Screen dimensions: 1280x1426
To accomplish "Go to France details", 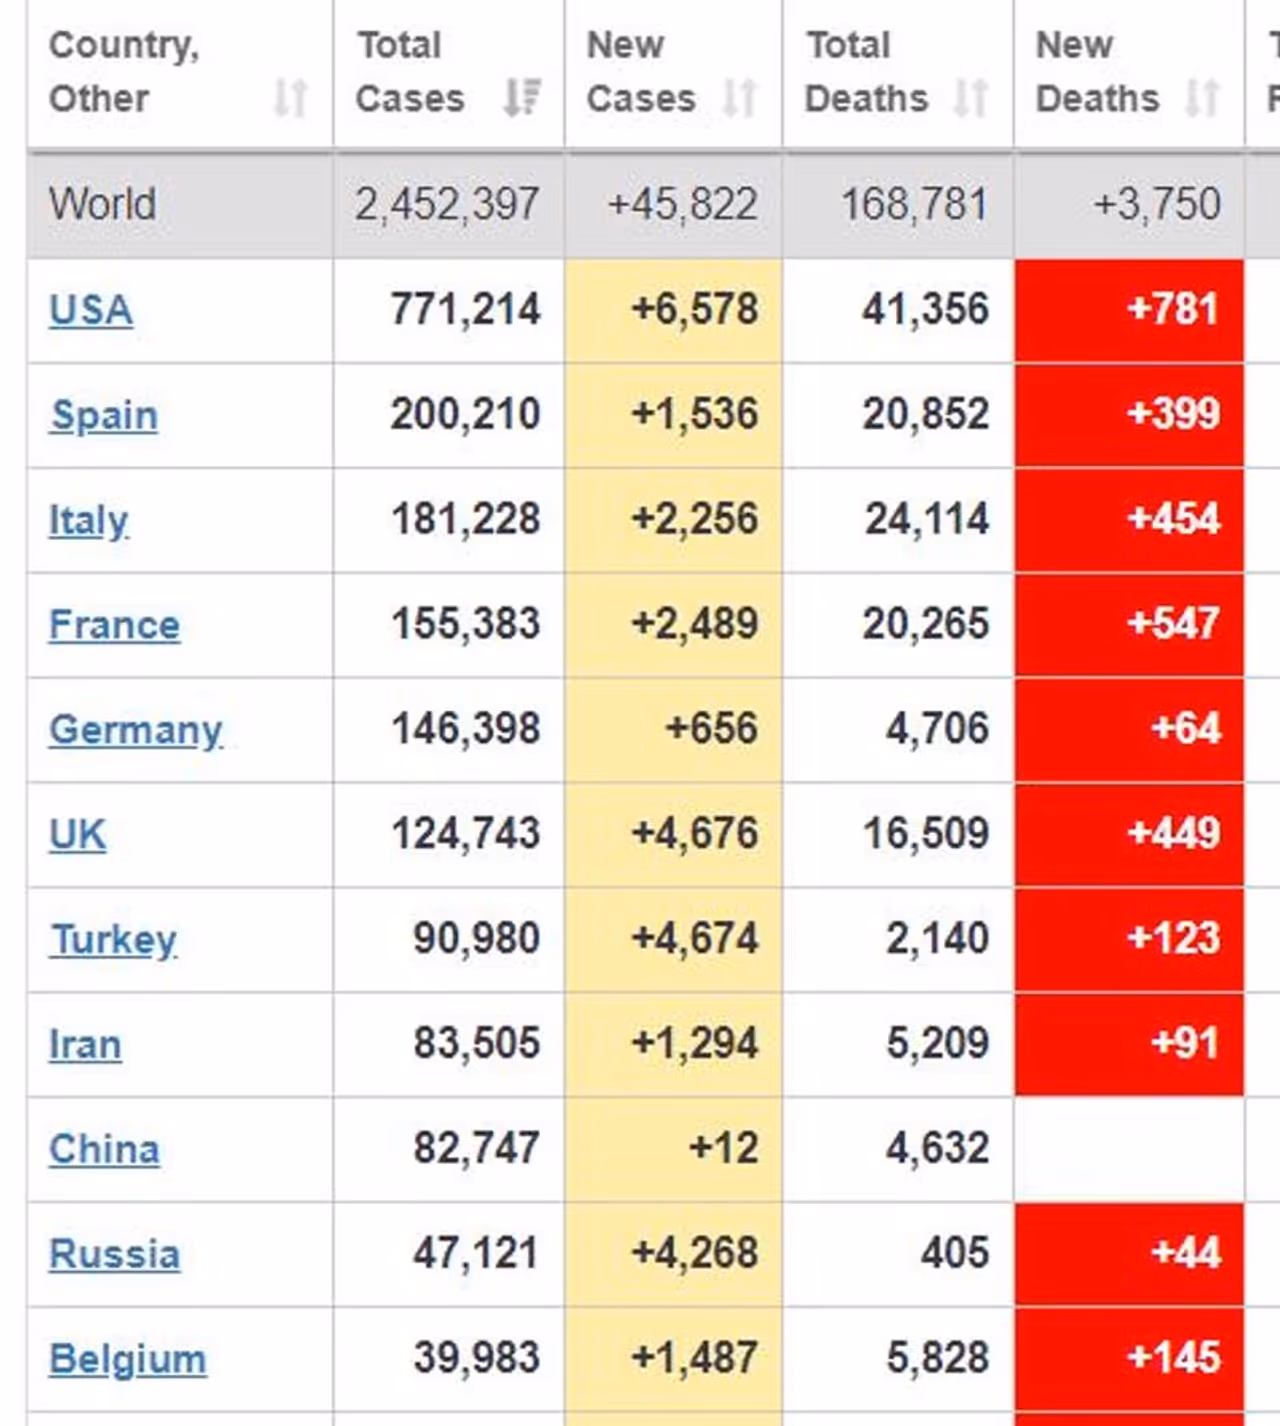I will click(x=115, y=625).
